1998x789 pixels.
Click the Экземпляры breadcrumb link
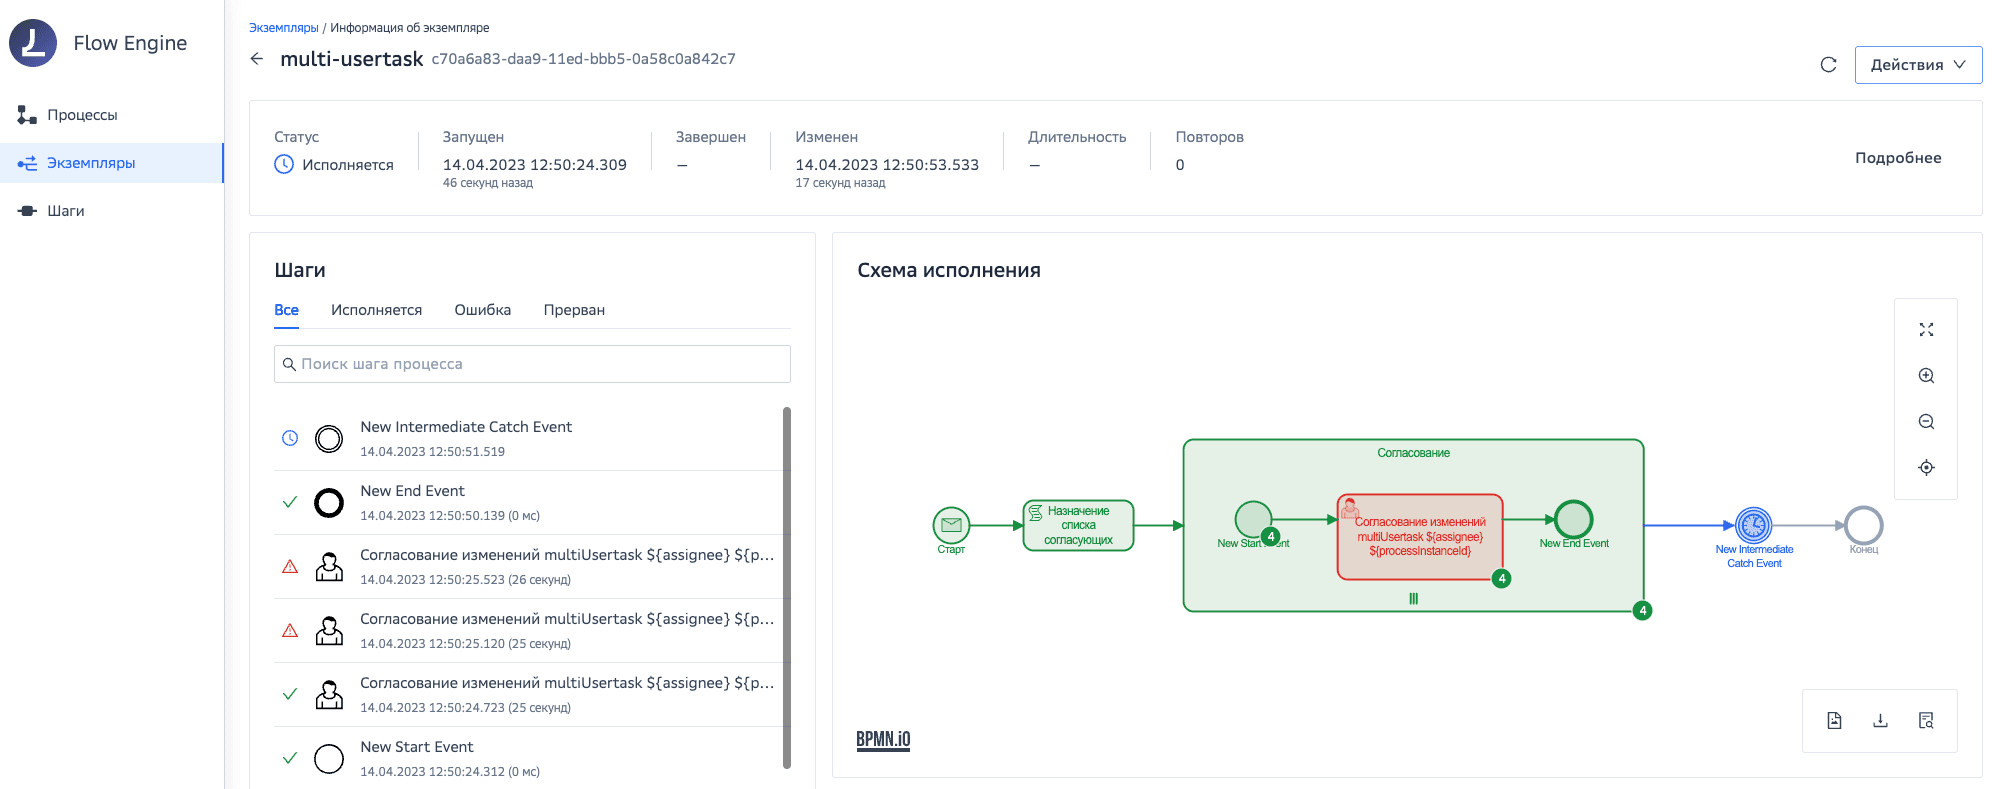coord(283,28)
